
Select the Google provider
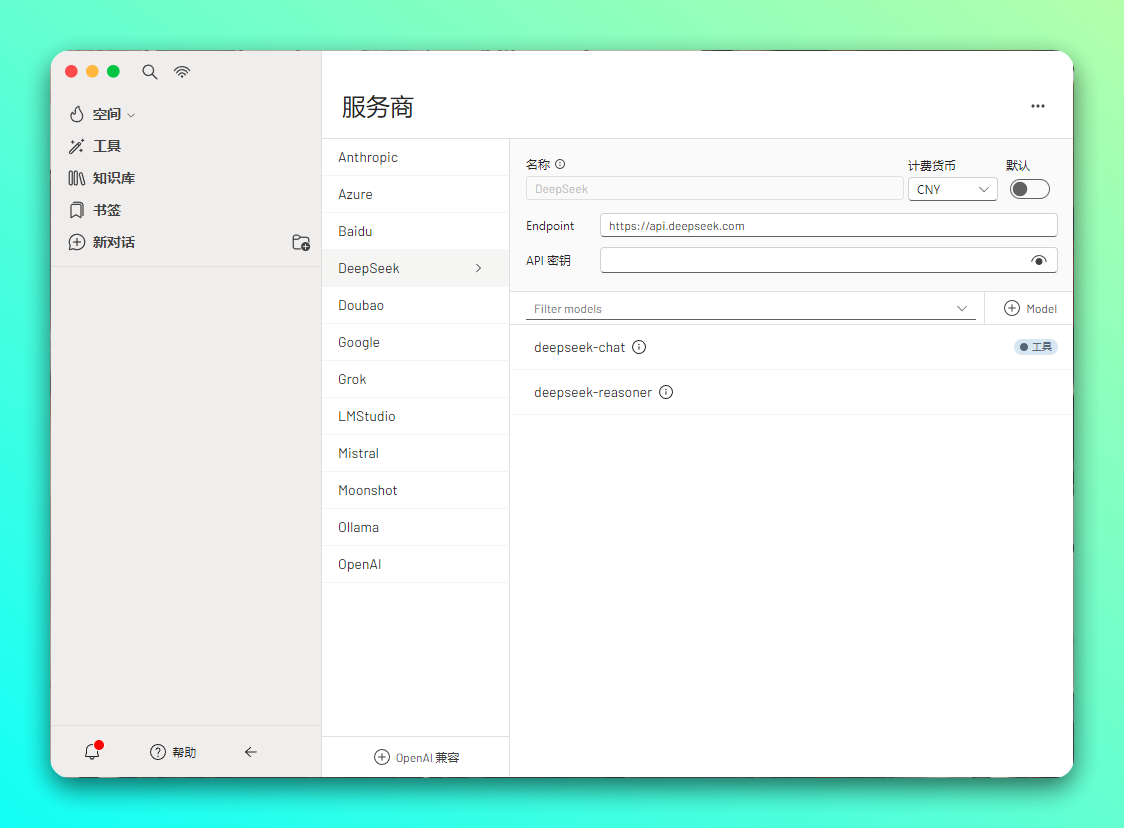pos(415,343)
